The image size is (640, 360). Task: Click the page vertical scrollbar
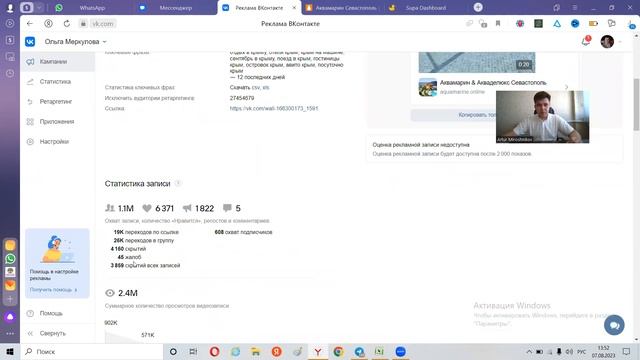tap(636, 104)
